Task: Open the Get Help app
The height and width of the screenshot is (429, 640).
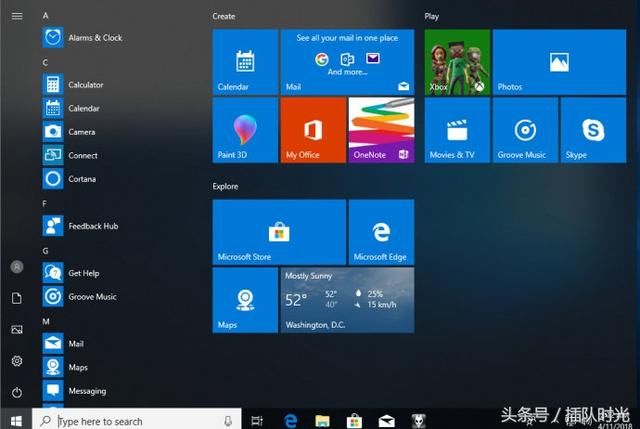Action: pos(71,273)
